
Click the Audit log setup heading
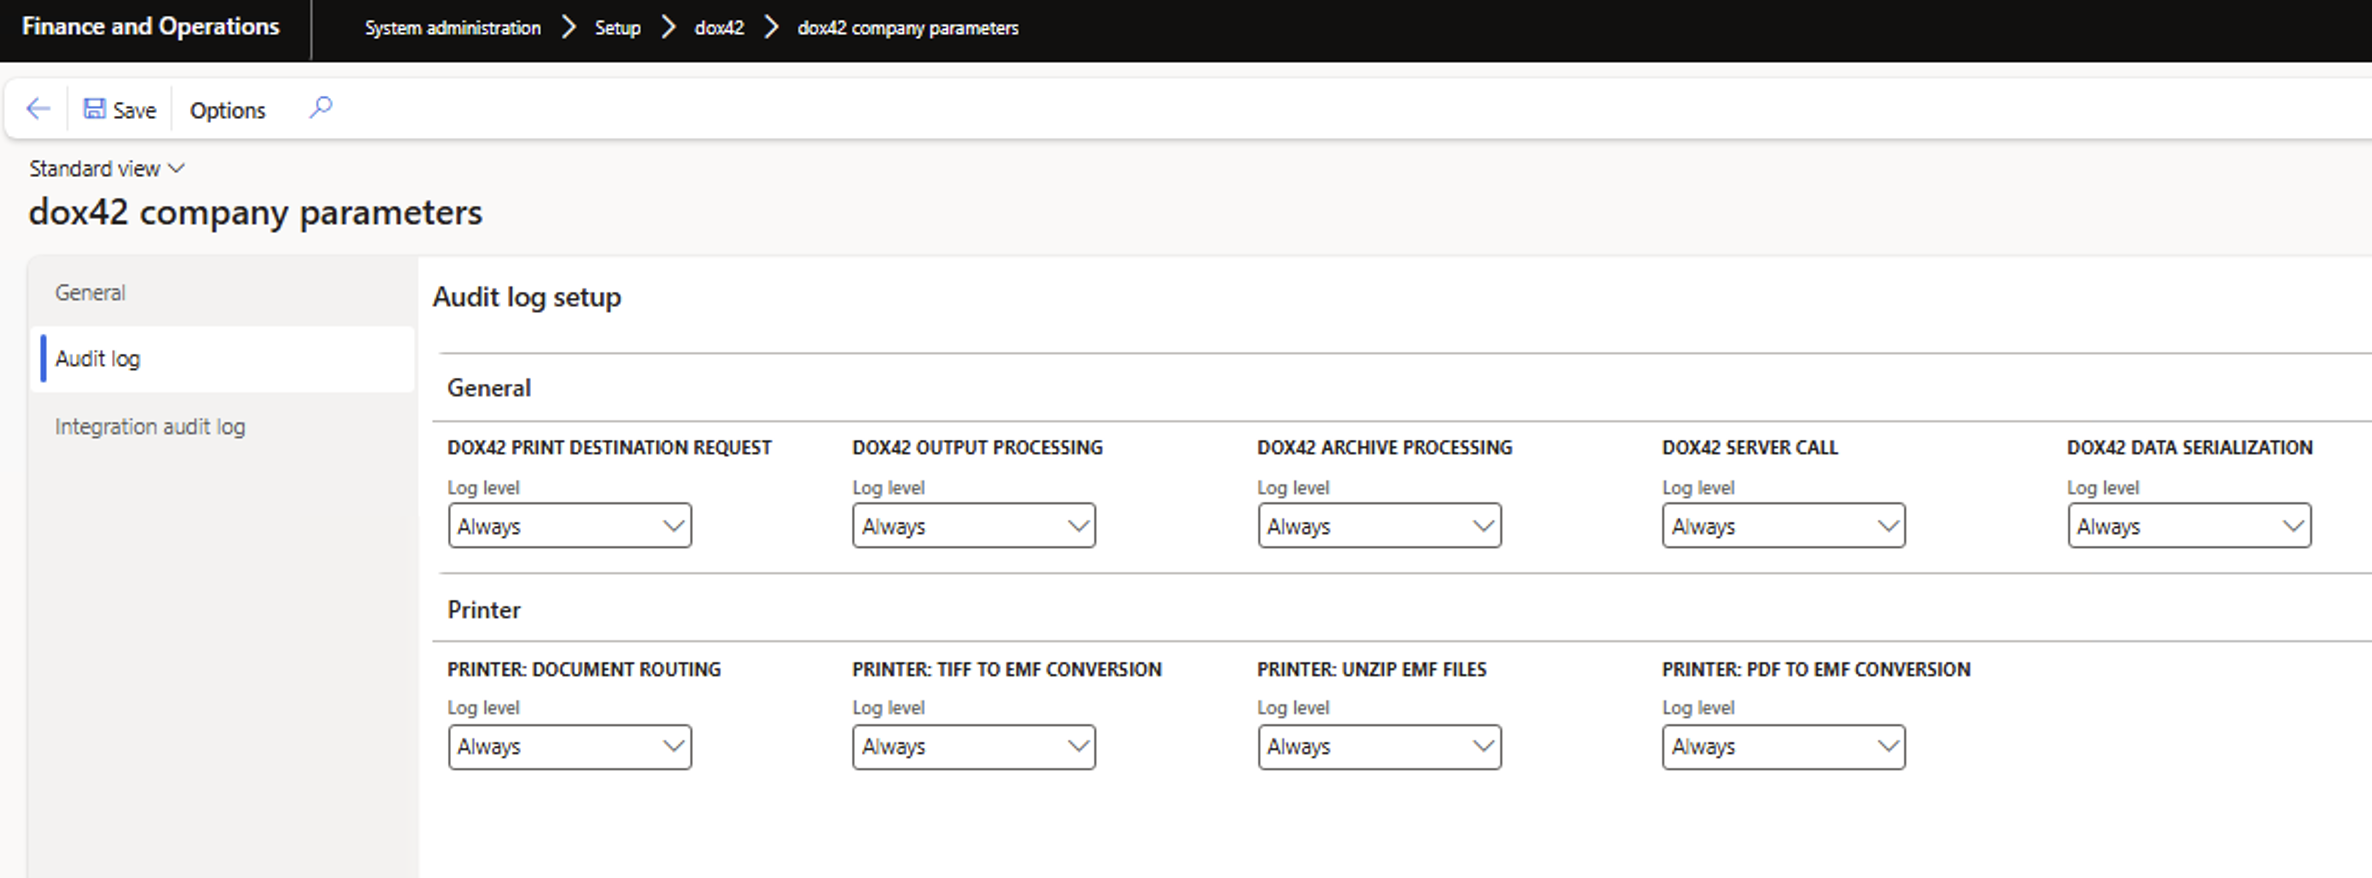pyautogui.click(x=527, y=297)
